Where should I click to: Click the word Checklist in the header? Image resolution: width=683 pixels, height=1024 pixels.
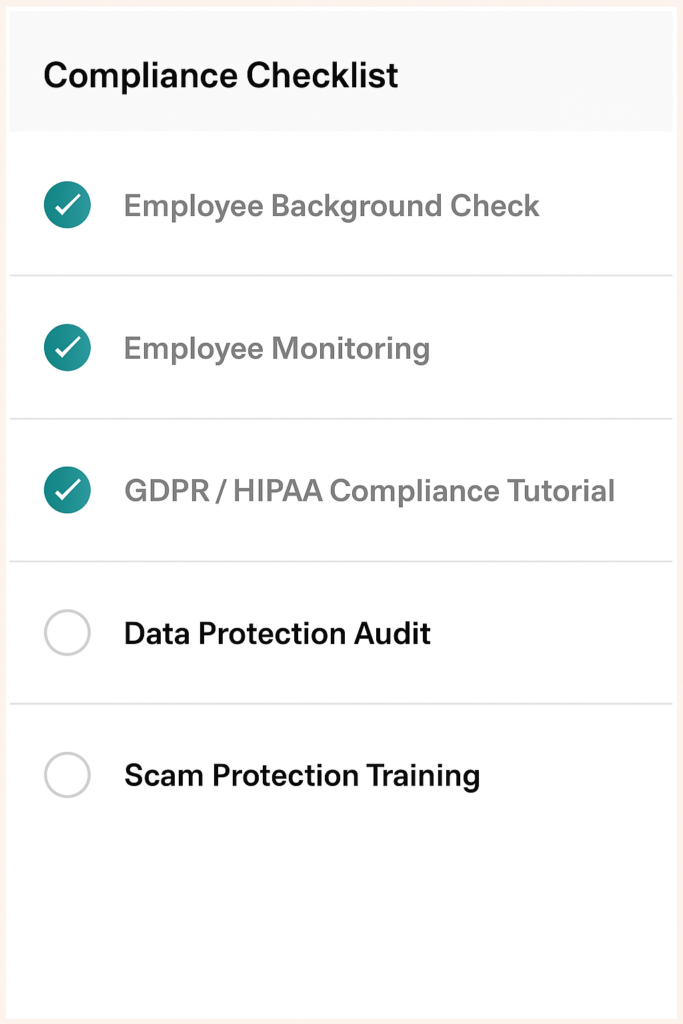coord(322,75)
